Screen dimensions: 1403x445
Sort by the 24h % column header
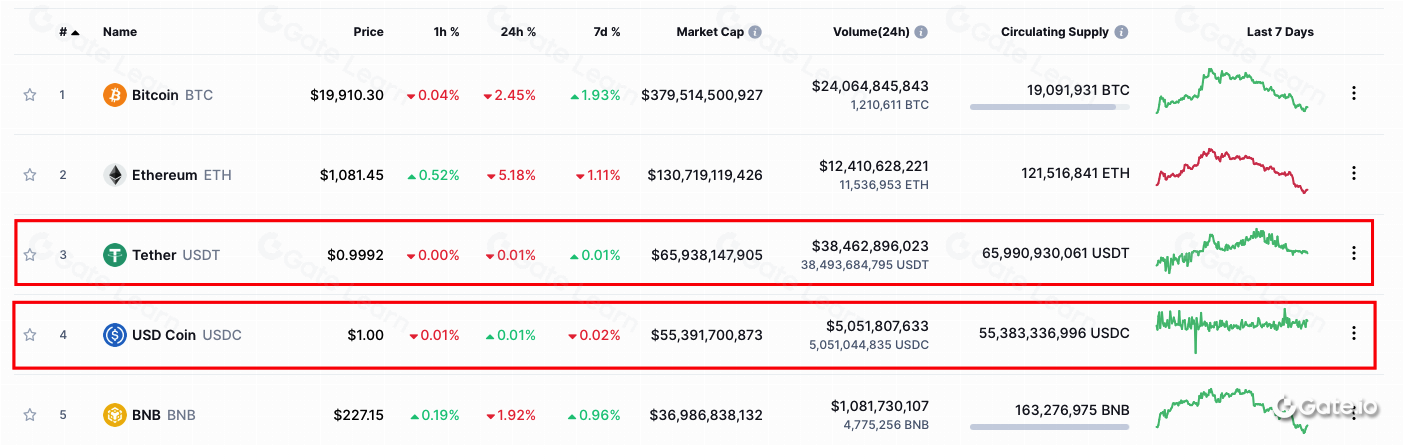point(518,32)
